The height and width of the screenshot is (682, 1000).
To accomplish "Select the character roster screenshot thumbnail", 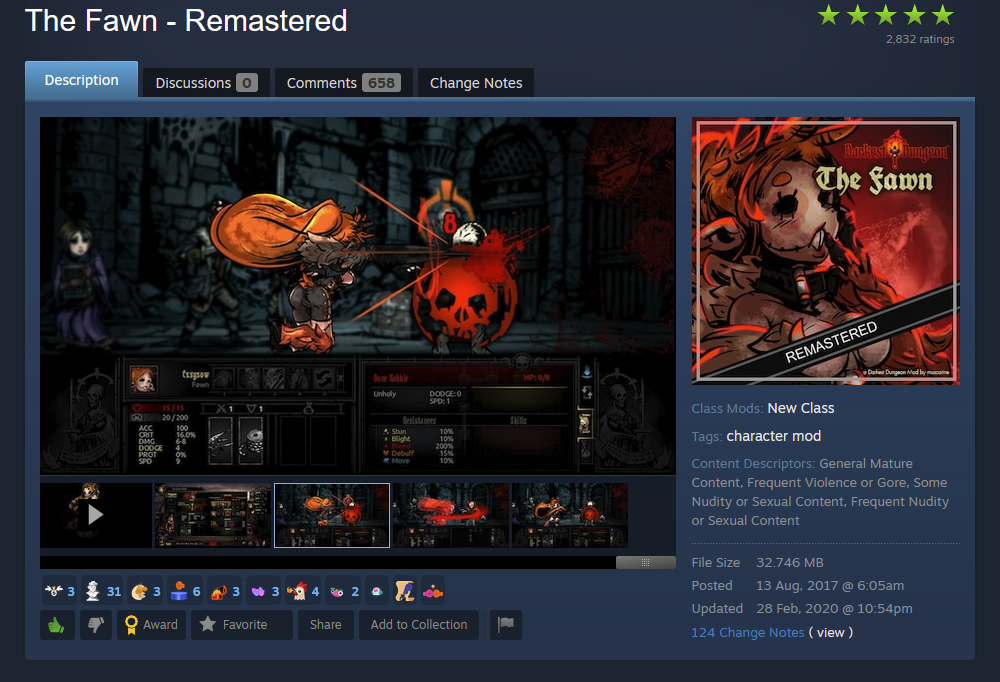I will pos(214,515).
